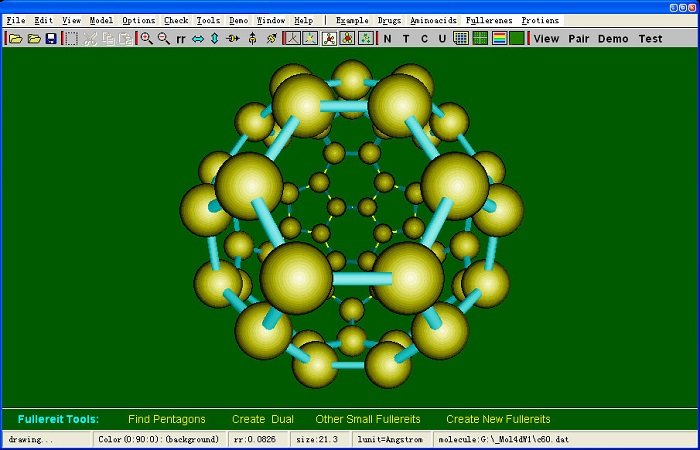This screenshot has height=450, width=700.
Task: Toggle the N toolbar button
Action: click(388, 39)
